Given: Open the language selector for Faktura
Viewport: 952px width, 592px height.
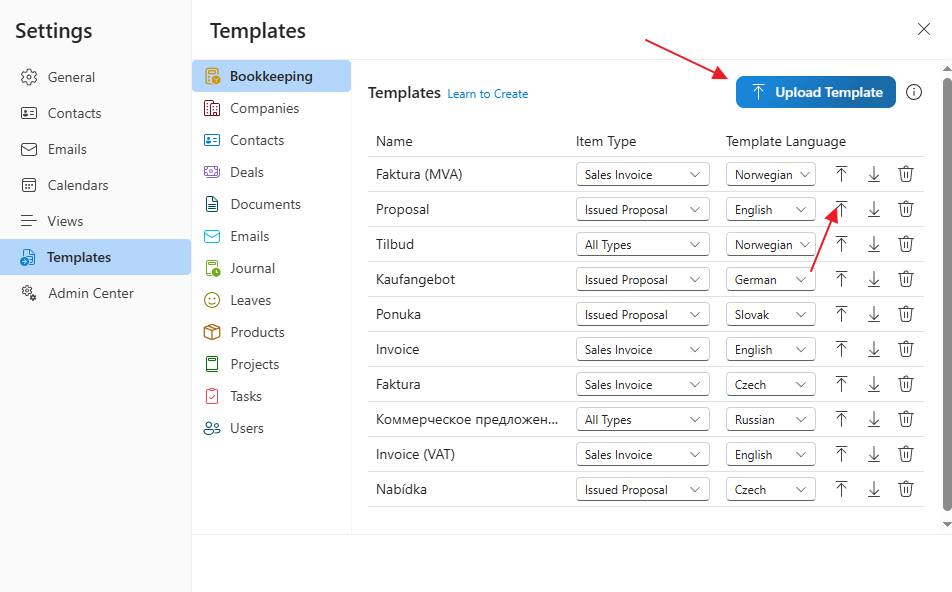Looking at the screenshot, I should 770,384.
